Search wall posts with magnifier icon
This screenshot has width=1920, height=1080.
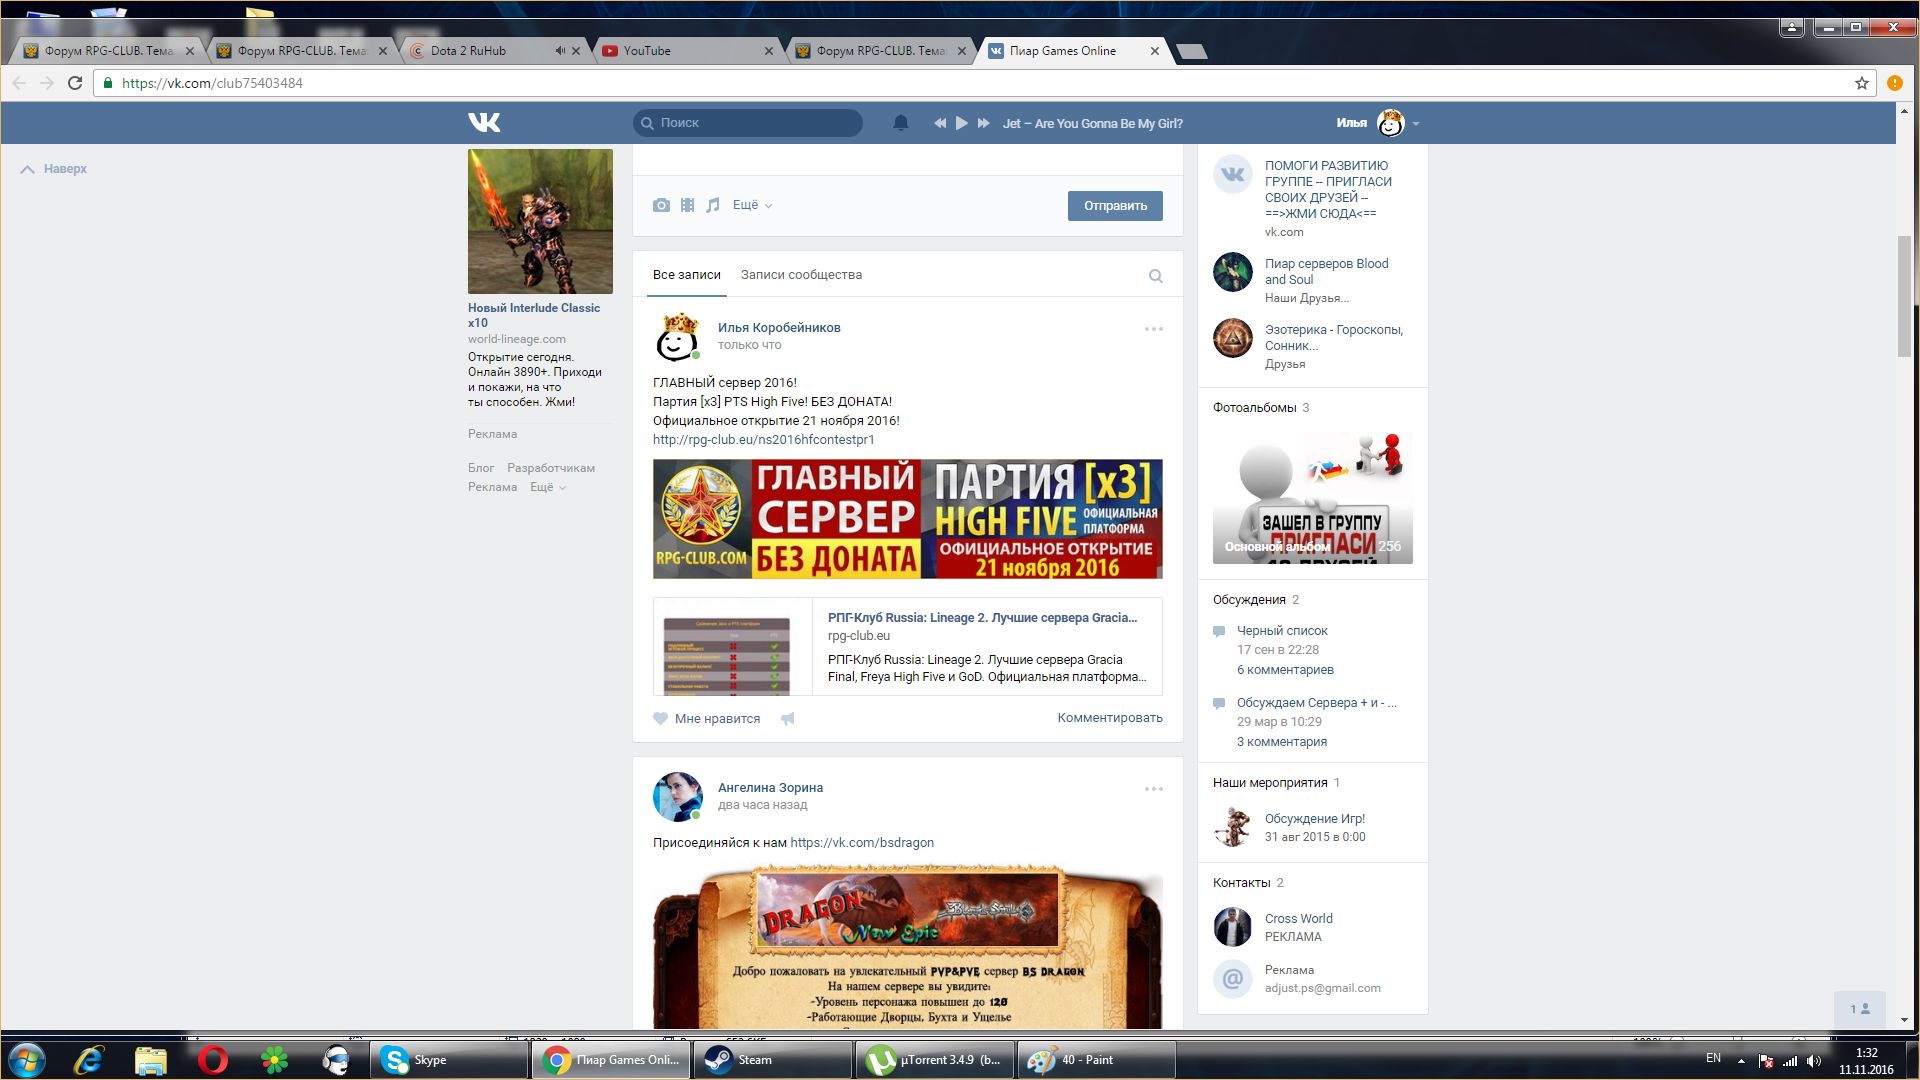pyautogui.click(x=1155, y=276)
